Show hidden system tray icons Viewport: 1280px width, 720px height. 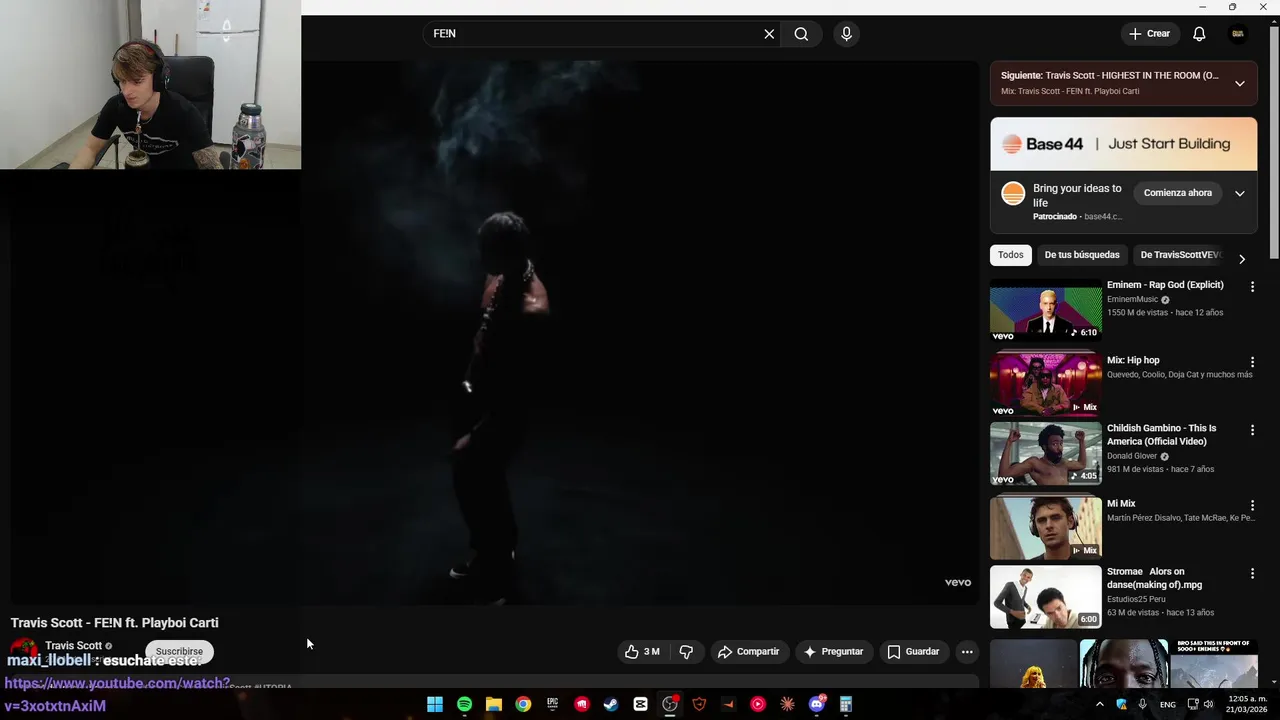pyautogui.click(x=1100, y=704)
